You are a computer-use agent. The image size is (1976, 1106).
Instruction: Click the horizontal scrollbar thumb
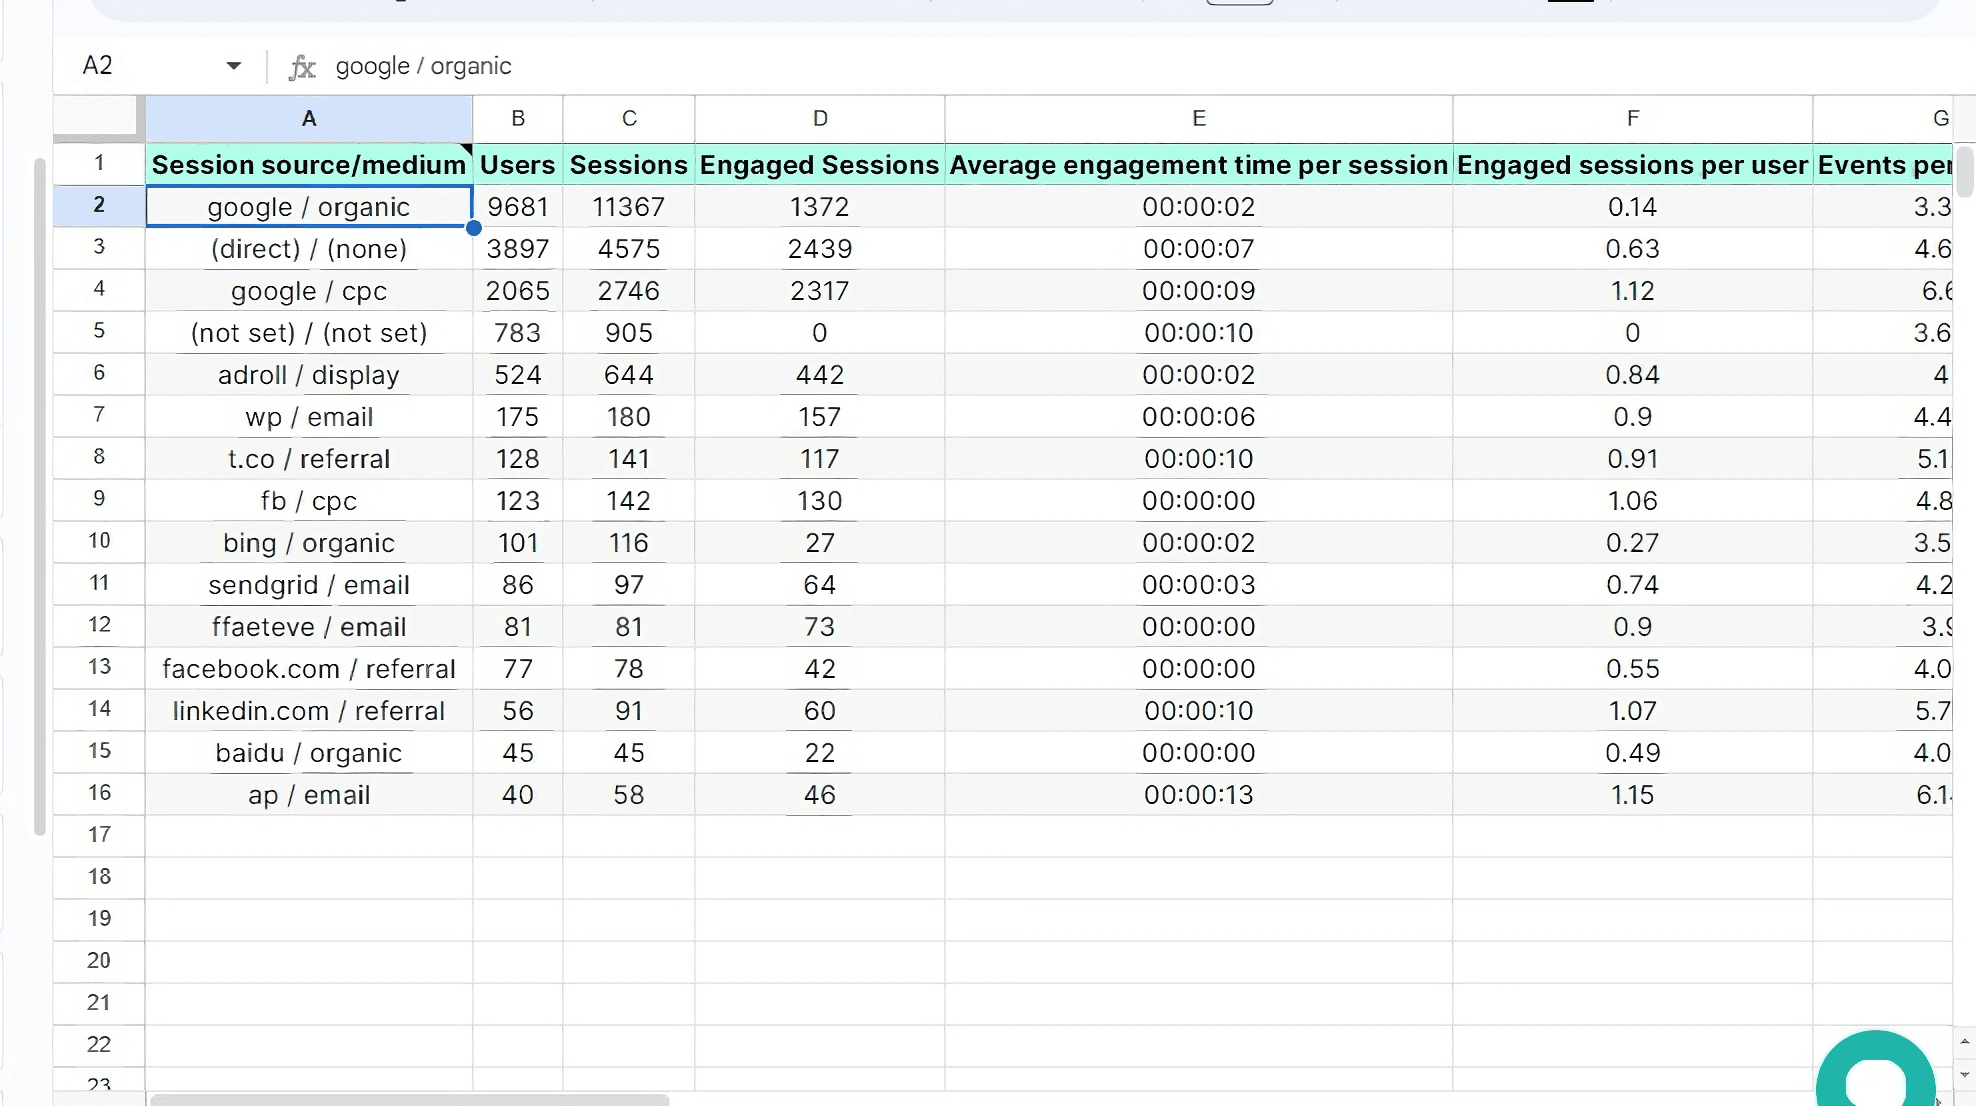point(410,1100)
